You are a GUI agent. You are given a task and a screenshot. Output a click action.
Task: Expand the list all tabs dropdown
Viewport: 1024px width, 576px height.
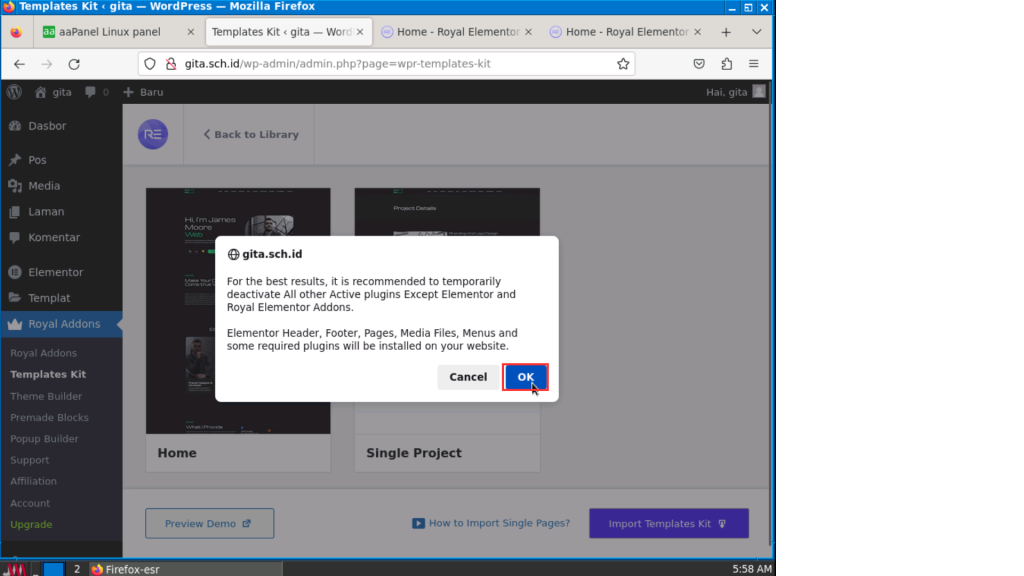tap(756, 32)
